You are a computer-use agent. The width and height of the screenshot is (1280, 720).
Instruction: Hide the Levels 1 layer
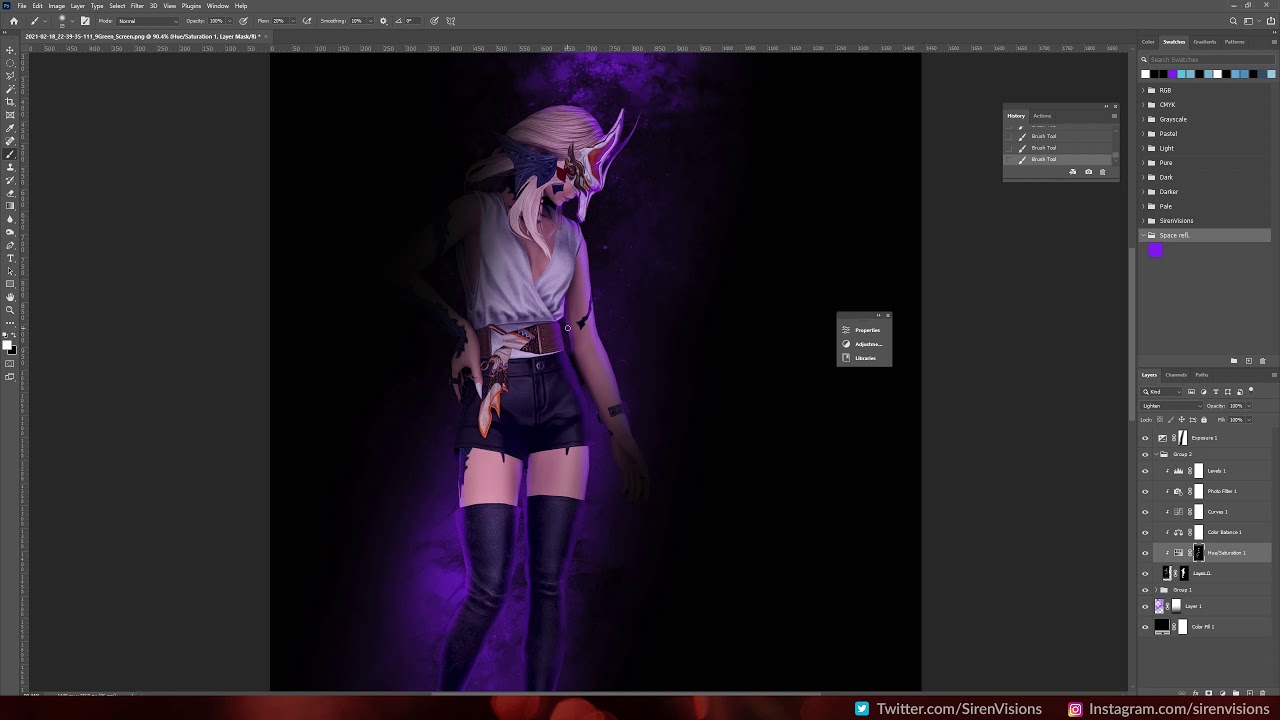click(x=1145, y=471)
